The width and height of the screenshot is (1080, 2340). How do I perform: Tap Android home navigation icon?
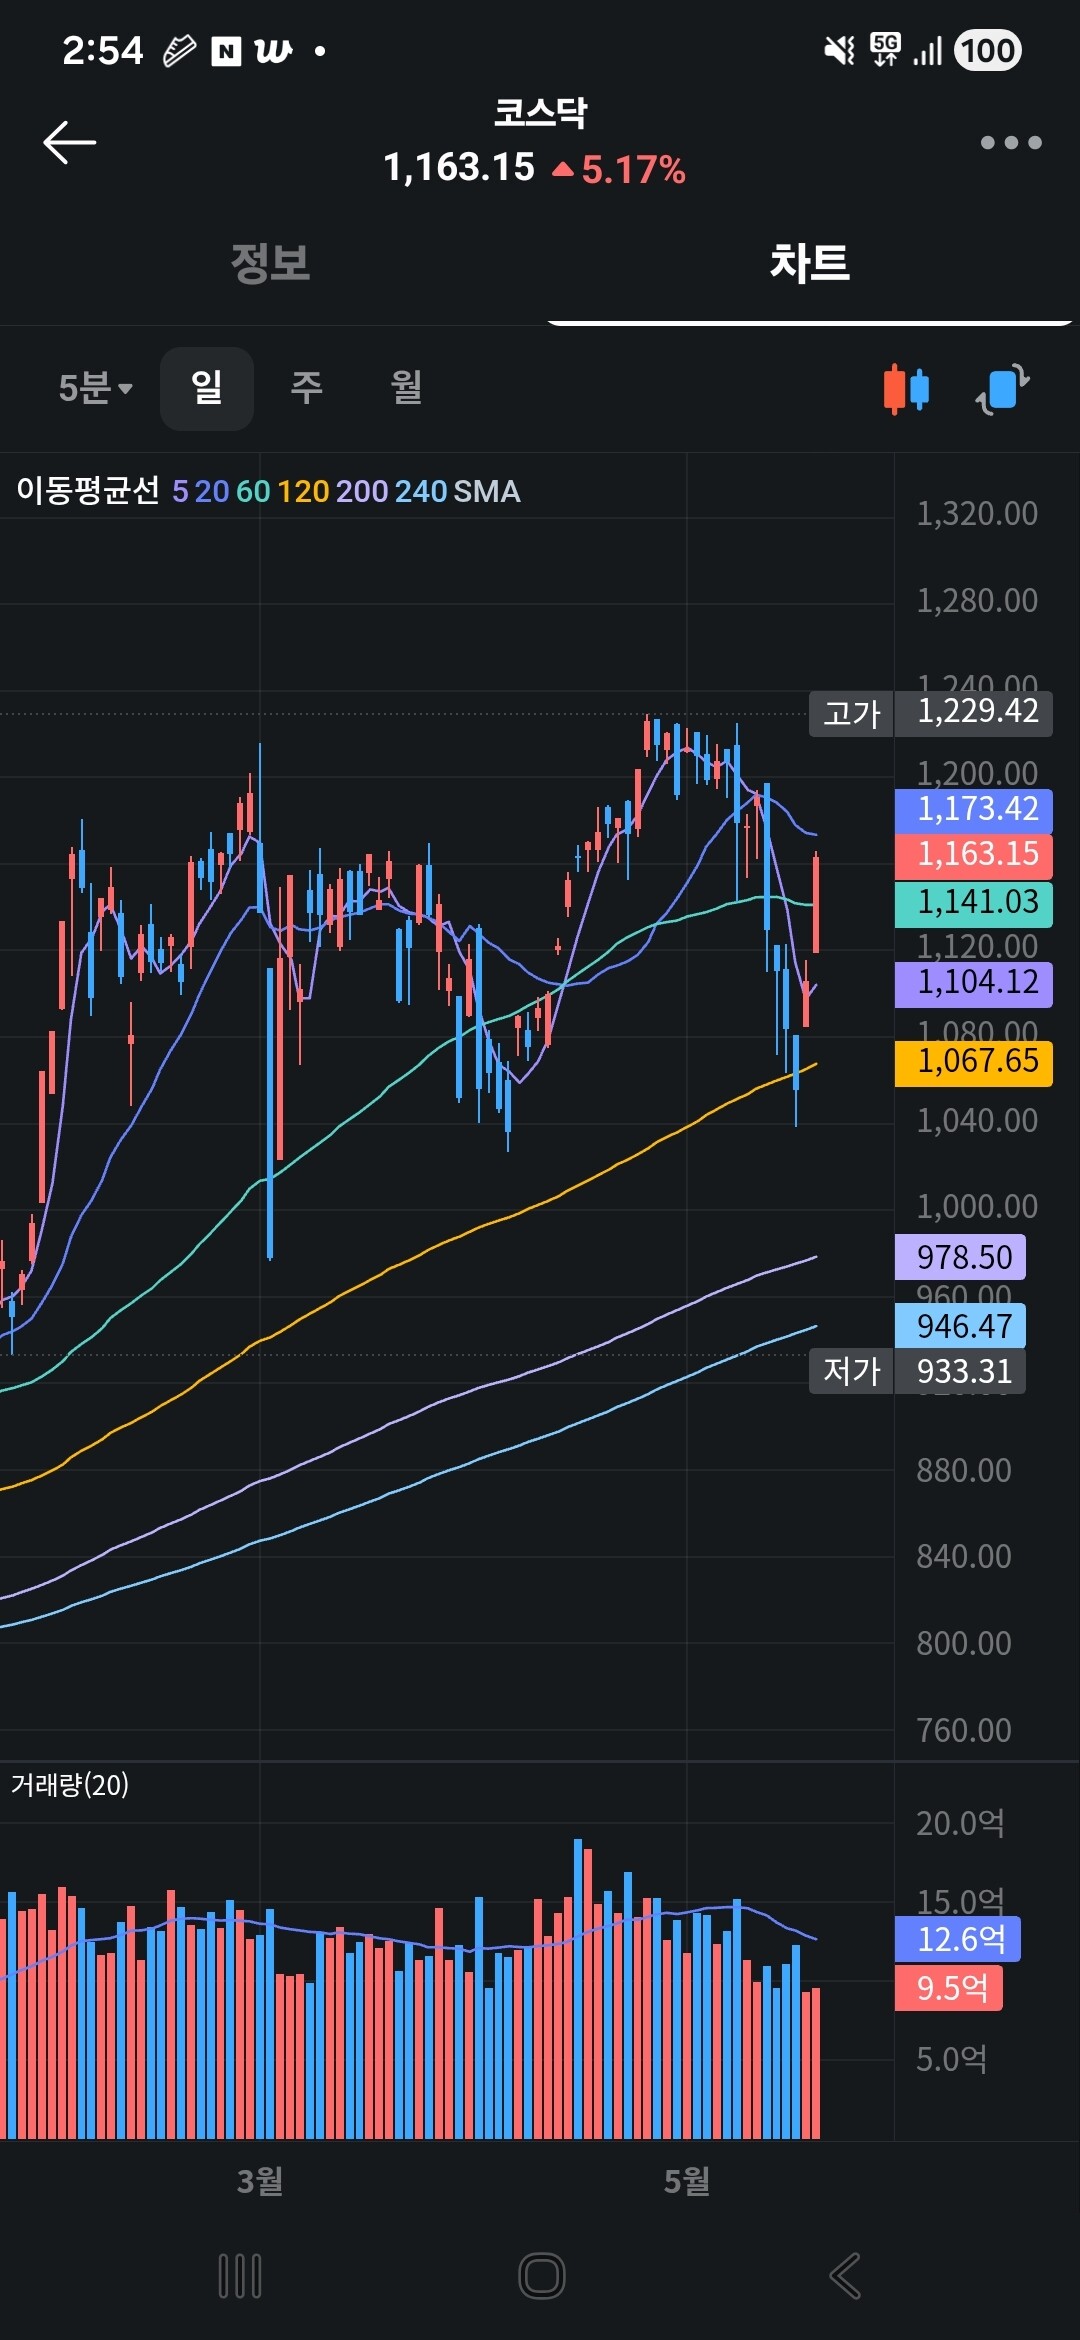[542, 2276]
